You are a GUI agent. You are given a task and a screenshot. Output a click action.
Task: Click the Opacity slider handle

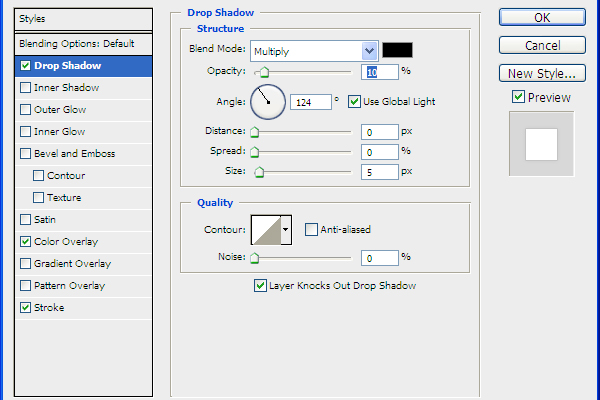tap(264, 72)
